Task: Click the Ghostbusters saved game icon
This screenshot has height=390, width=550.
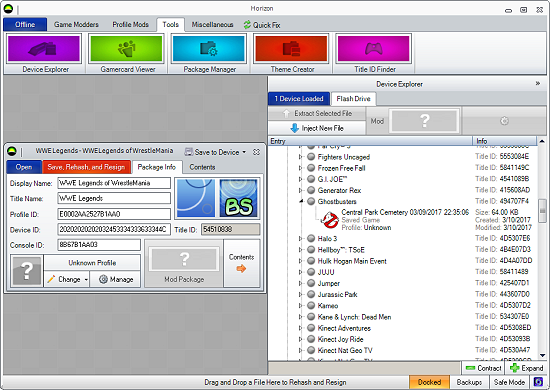Action: tap(329, 220)
